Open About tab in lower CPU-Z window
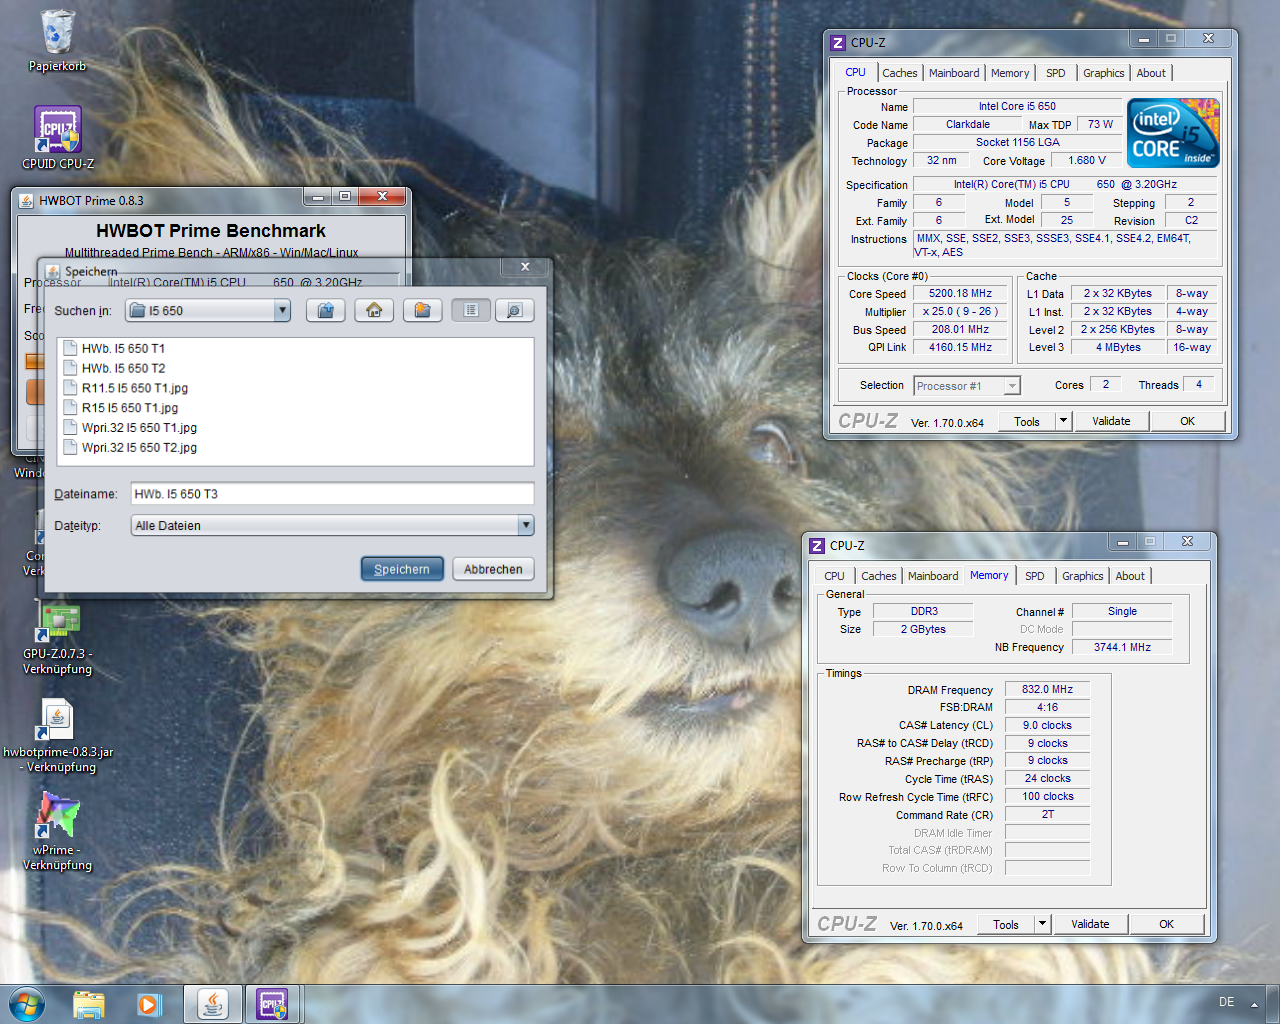Screen dimensions: 1280x1024 tap(1130, 576)
